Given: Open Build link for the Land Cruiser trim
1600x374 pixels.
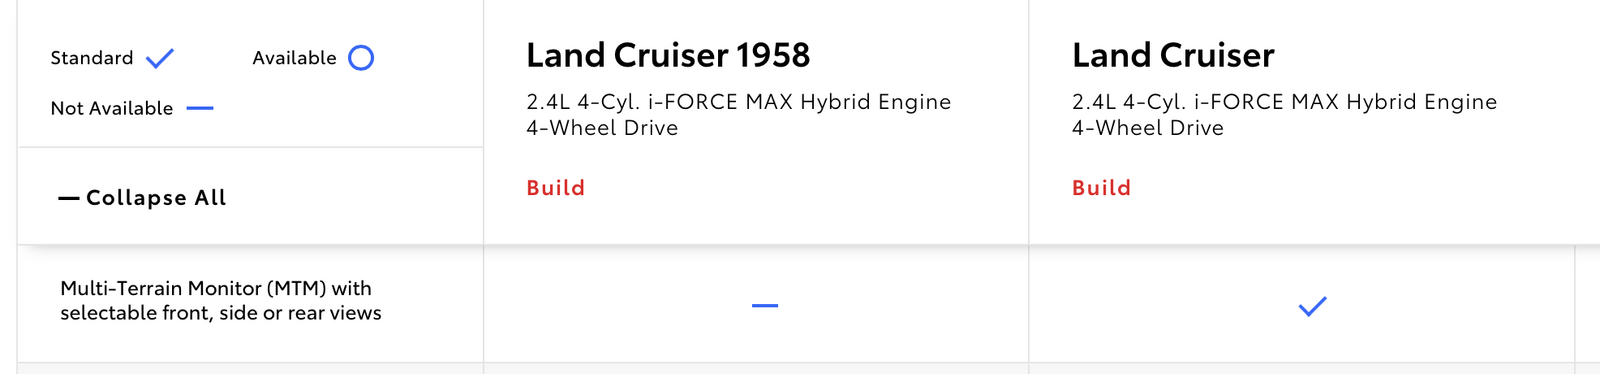Looking at the screenshot, I should tap(1101, 188).
